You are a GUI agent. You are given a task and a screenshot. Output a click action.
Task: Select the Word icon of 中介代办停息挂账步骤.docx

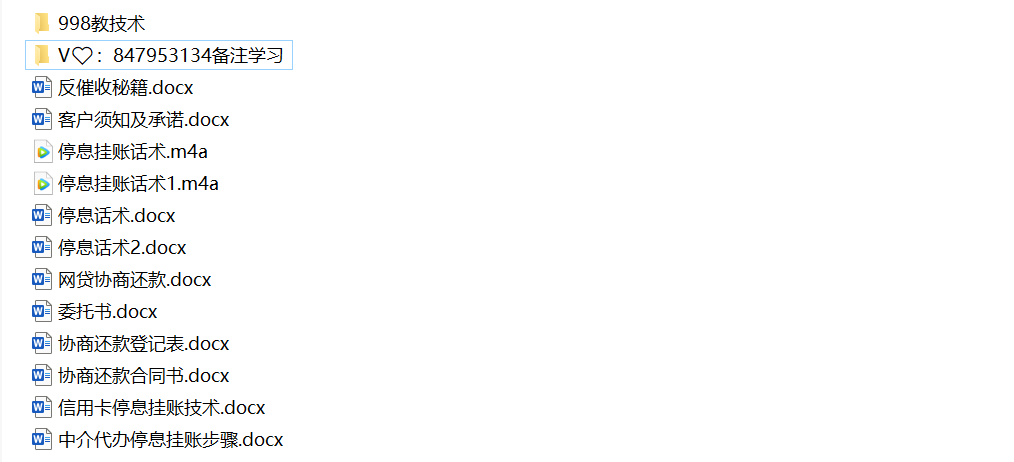pos(42,440)
